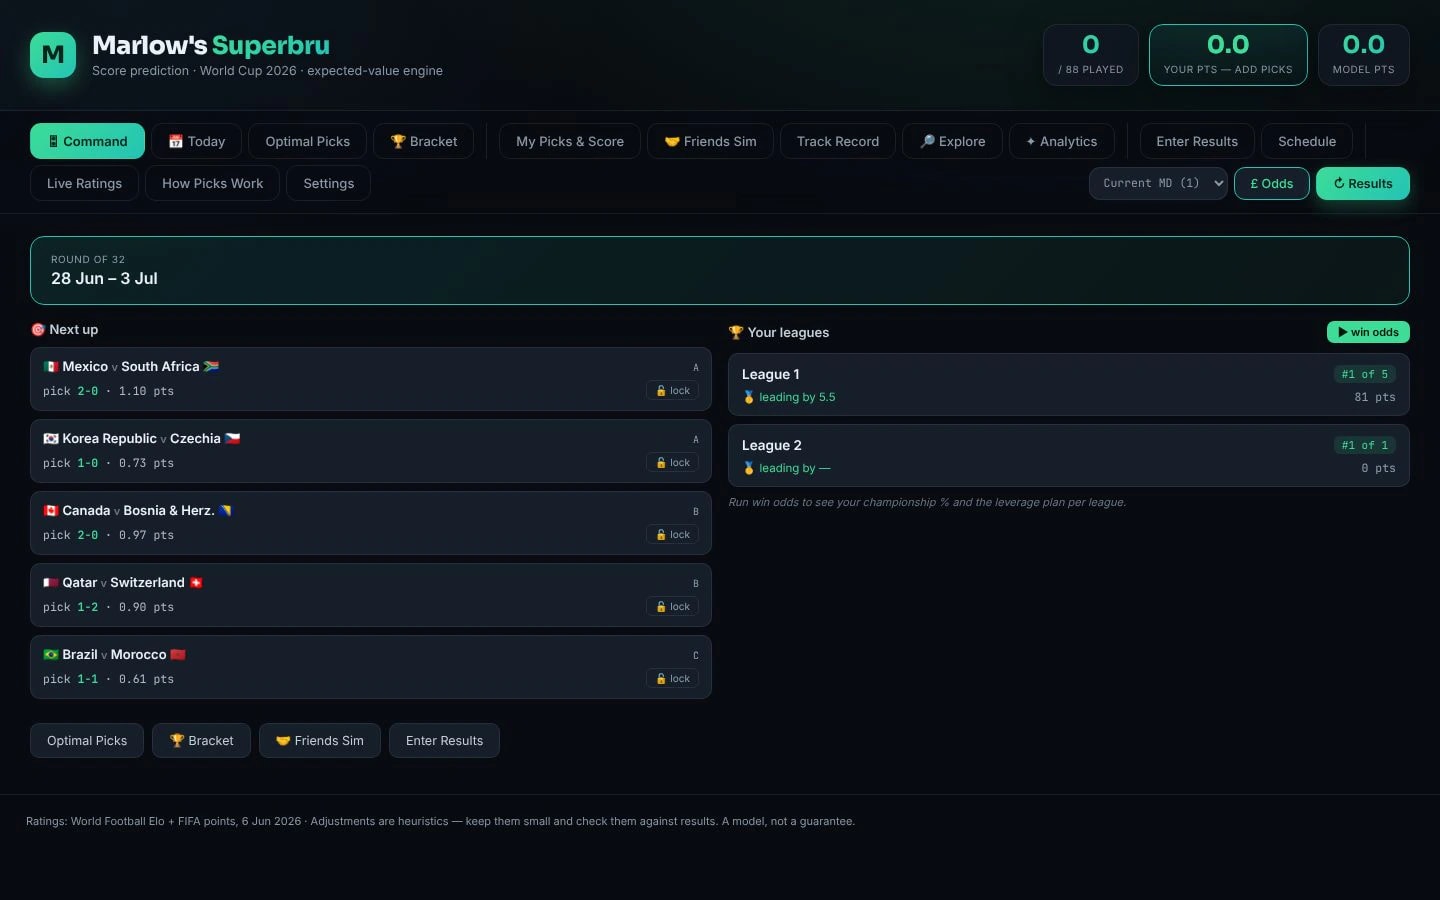Go to My Picks & Score
Viewport: 1440px width, 900px height.
pyautogui.click(x=570, y=141)
